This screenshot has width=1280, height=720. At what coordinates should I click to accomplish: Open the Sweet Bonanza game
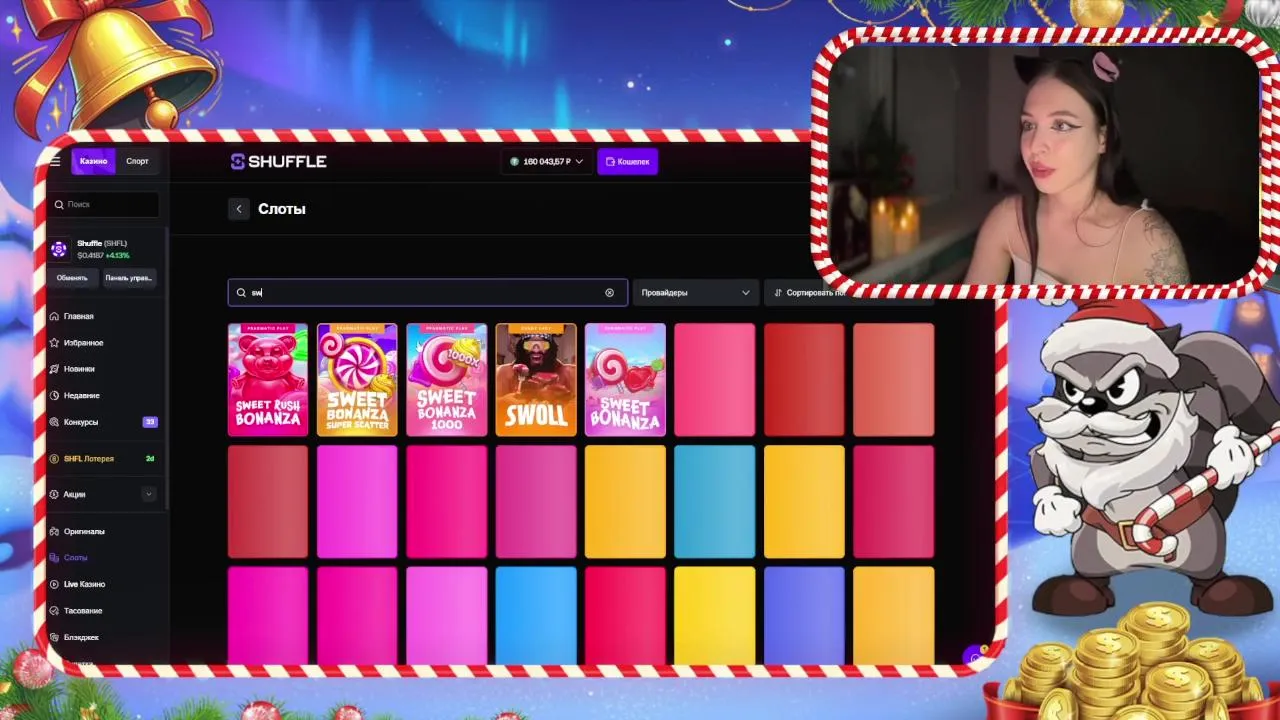(x=625, y=380)
